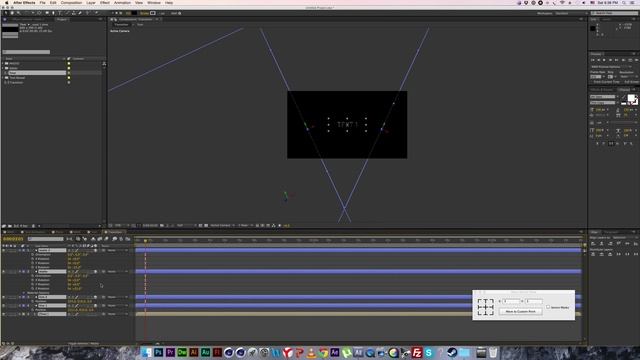Viewport: 640px width, 360px height.
Task: Switch to the Project panel tab
Action: 62,19
